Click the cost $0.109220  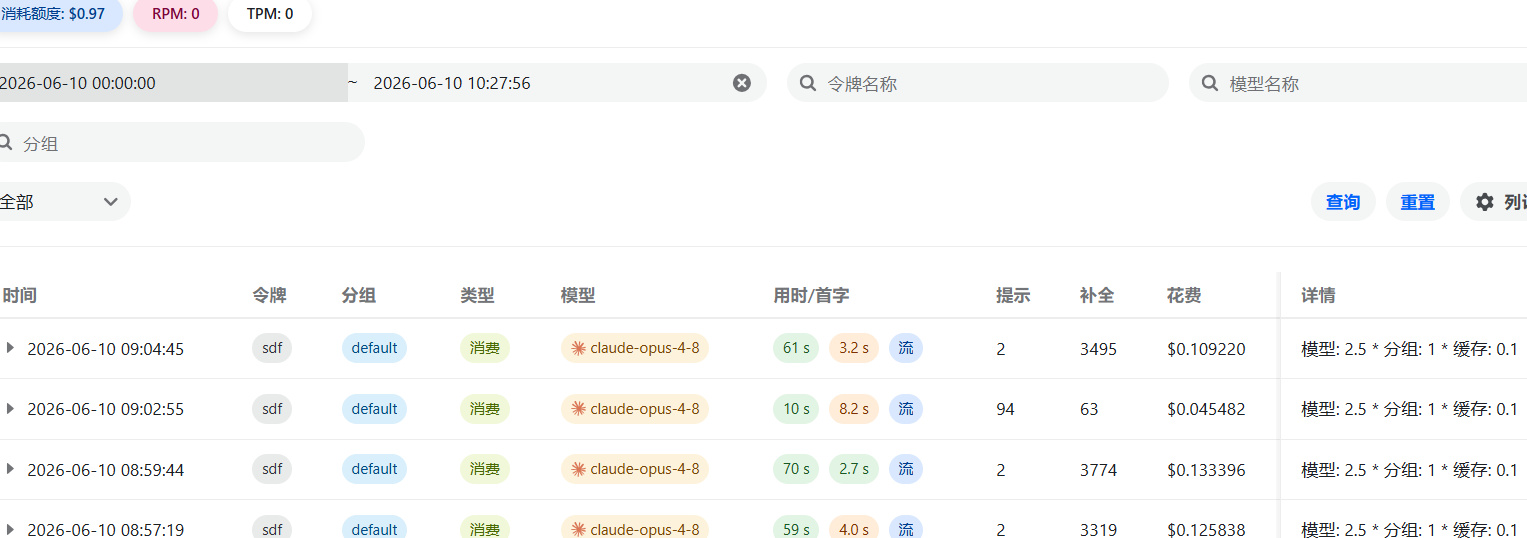tap(1206, 349)
